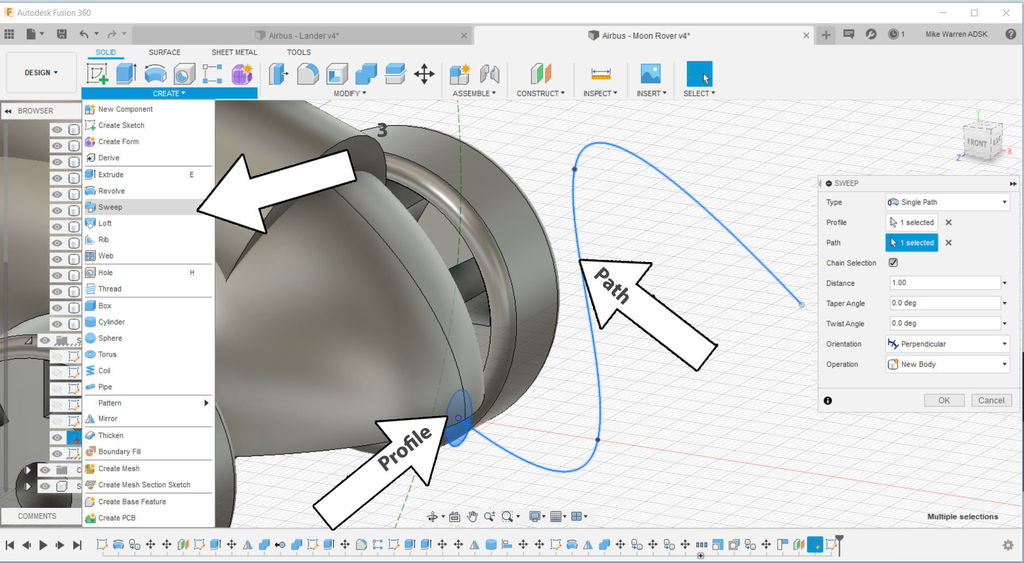The image size is (1024, 563).
Task: Open the timeline settings gear
Action: point(1008,544)
